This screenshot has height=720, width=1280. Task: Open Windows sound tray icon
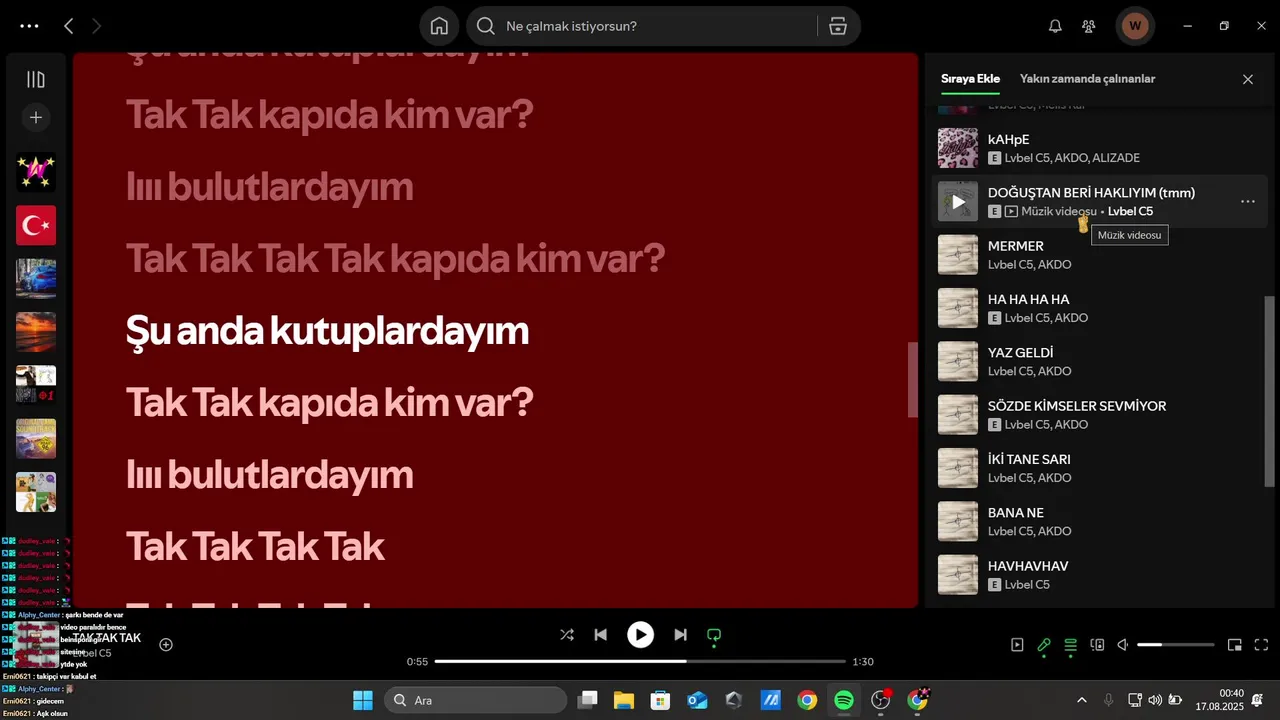click(1155, 700)
